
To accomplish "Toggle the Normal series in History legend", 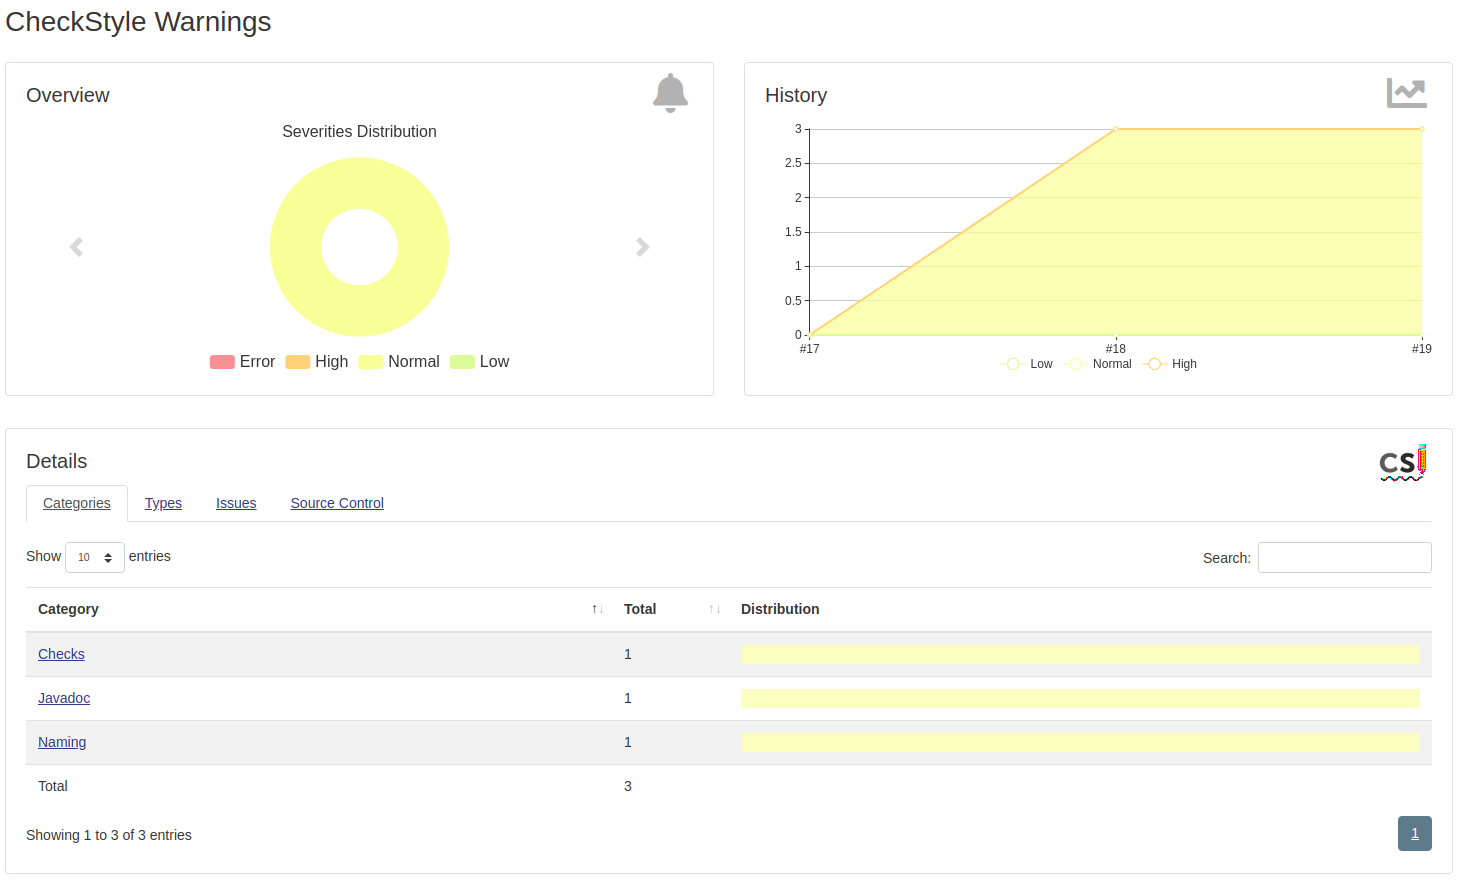I will [x=1100, y=364].
